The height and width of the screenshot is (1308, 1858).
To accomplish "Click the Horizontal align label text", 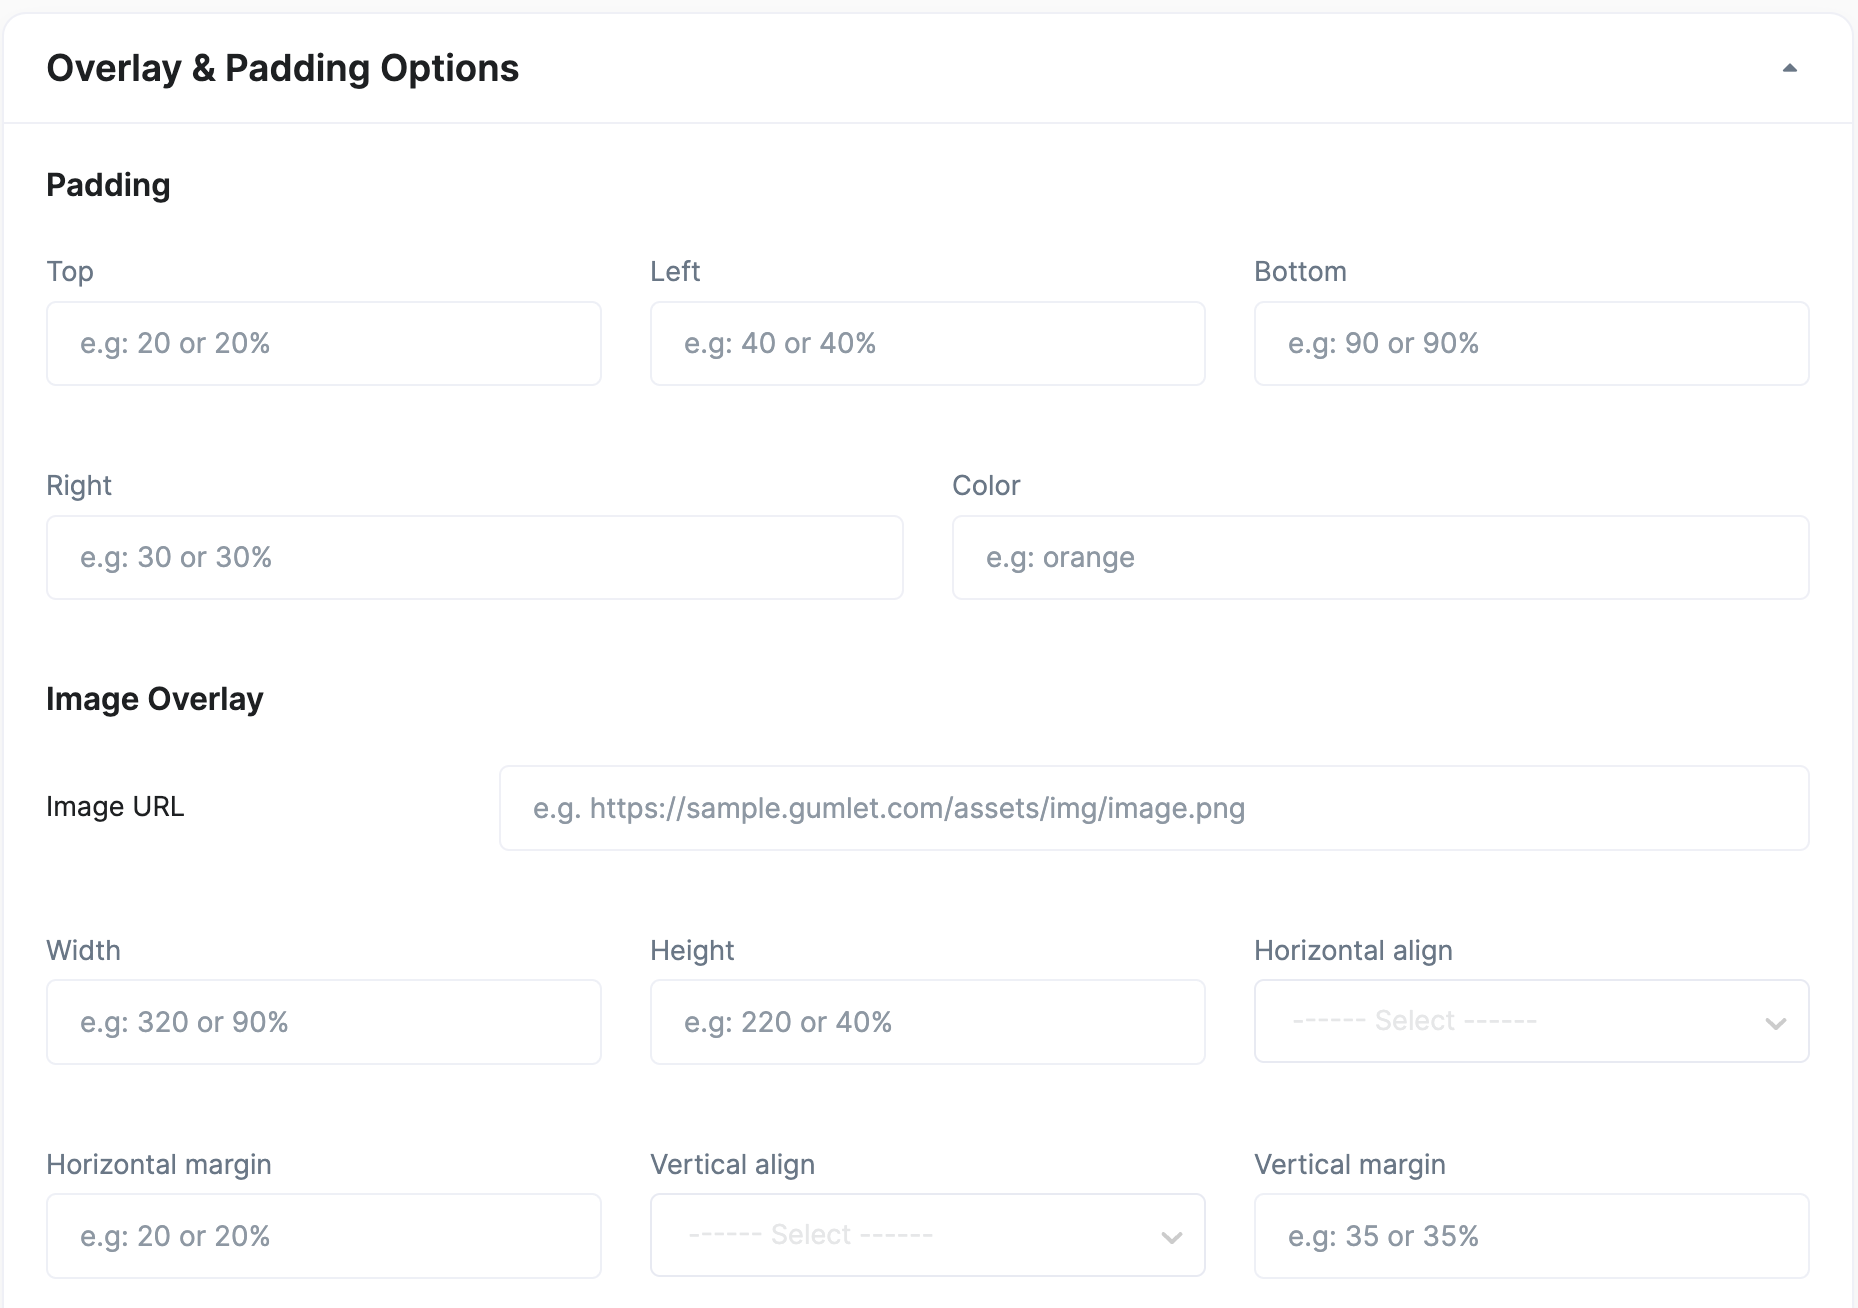I will 1353,950.
